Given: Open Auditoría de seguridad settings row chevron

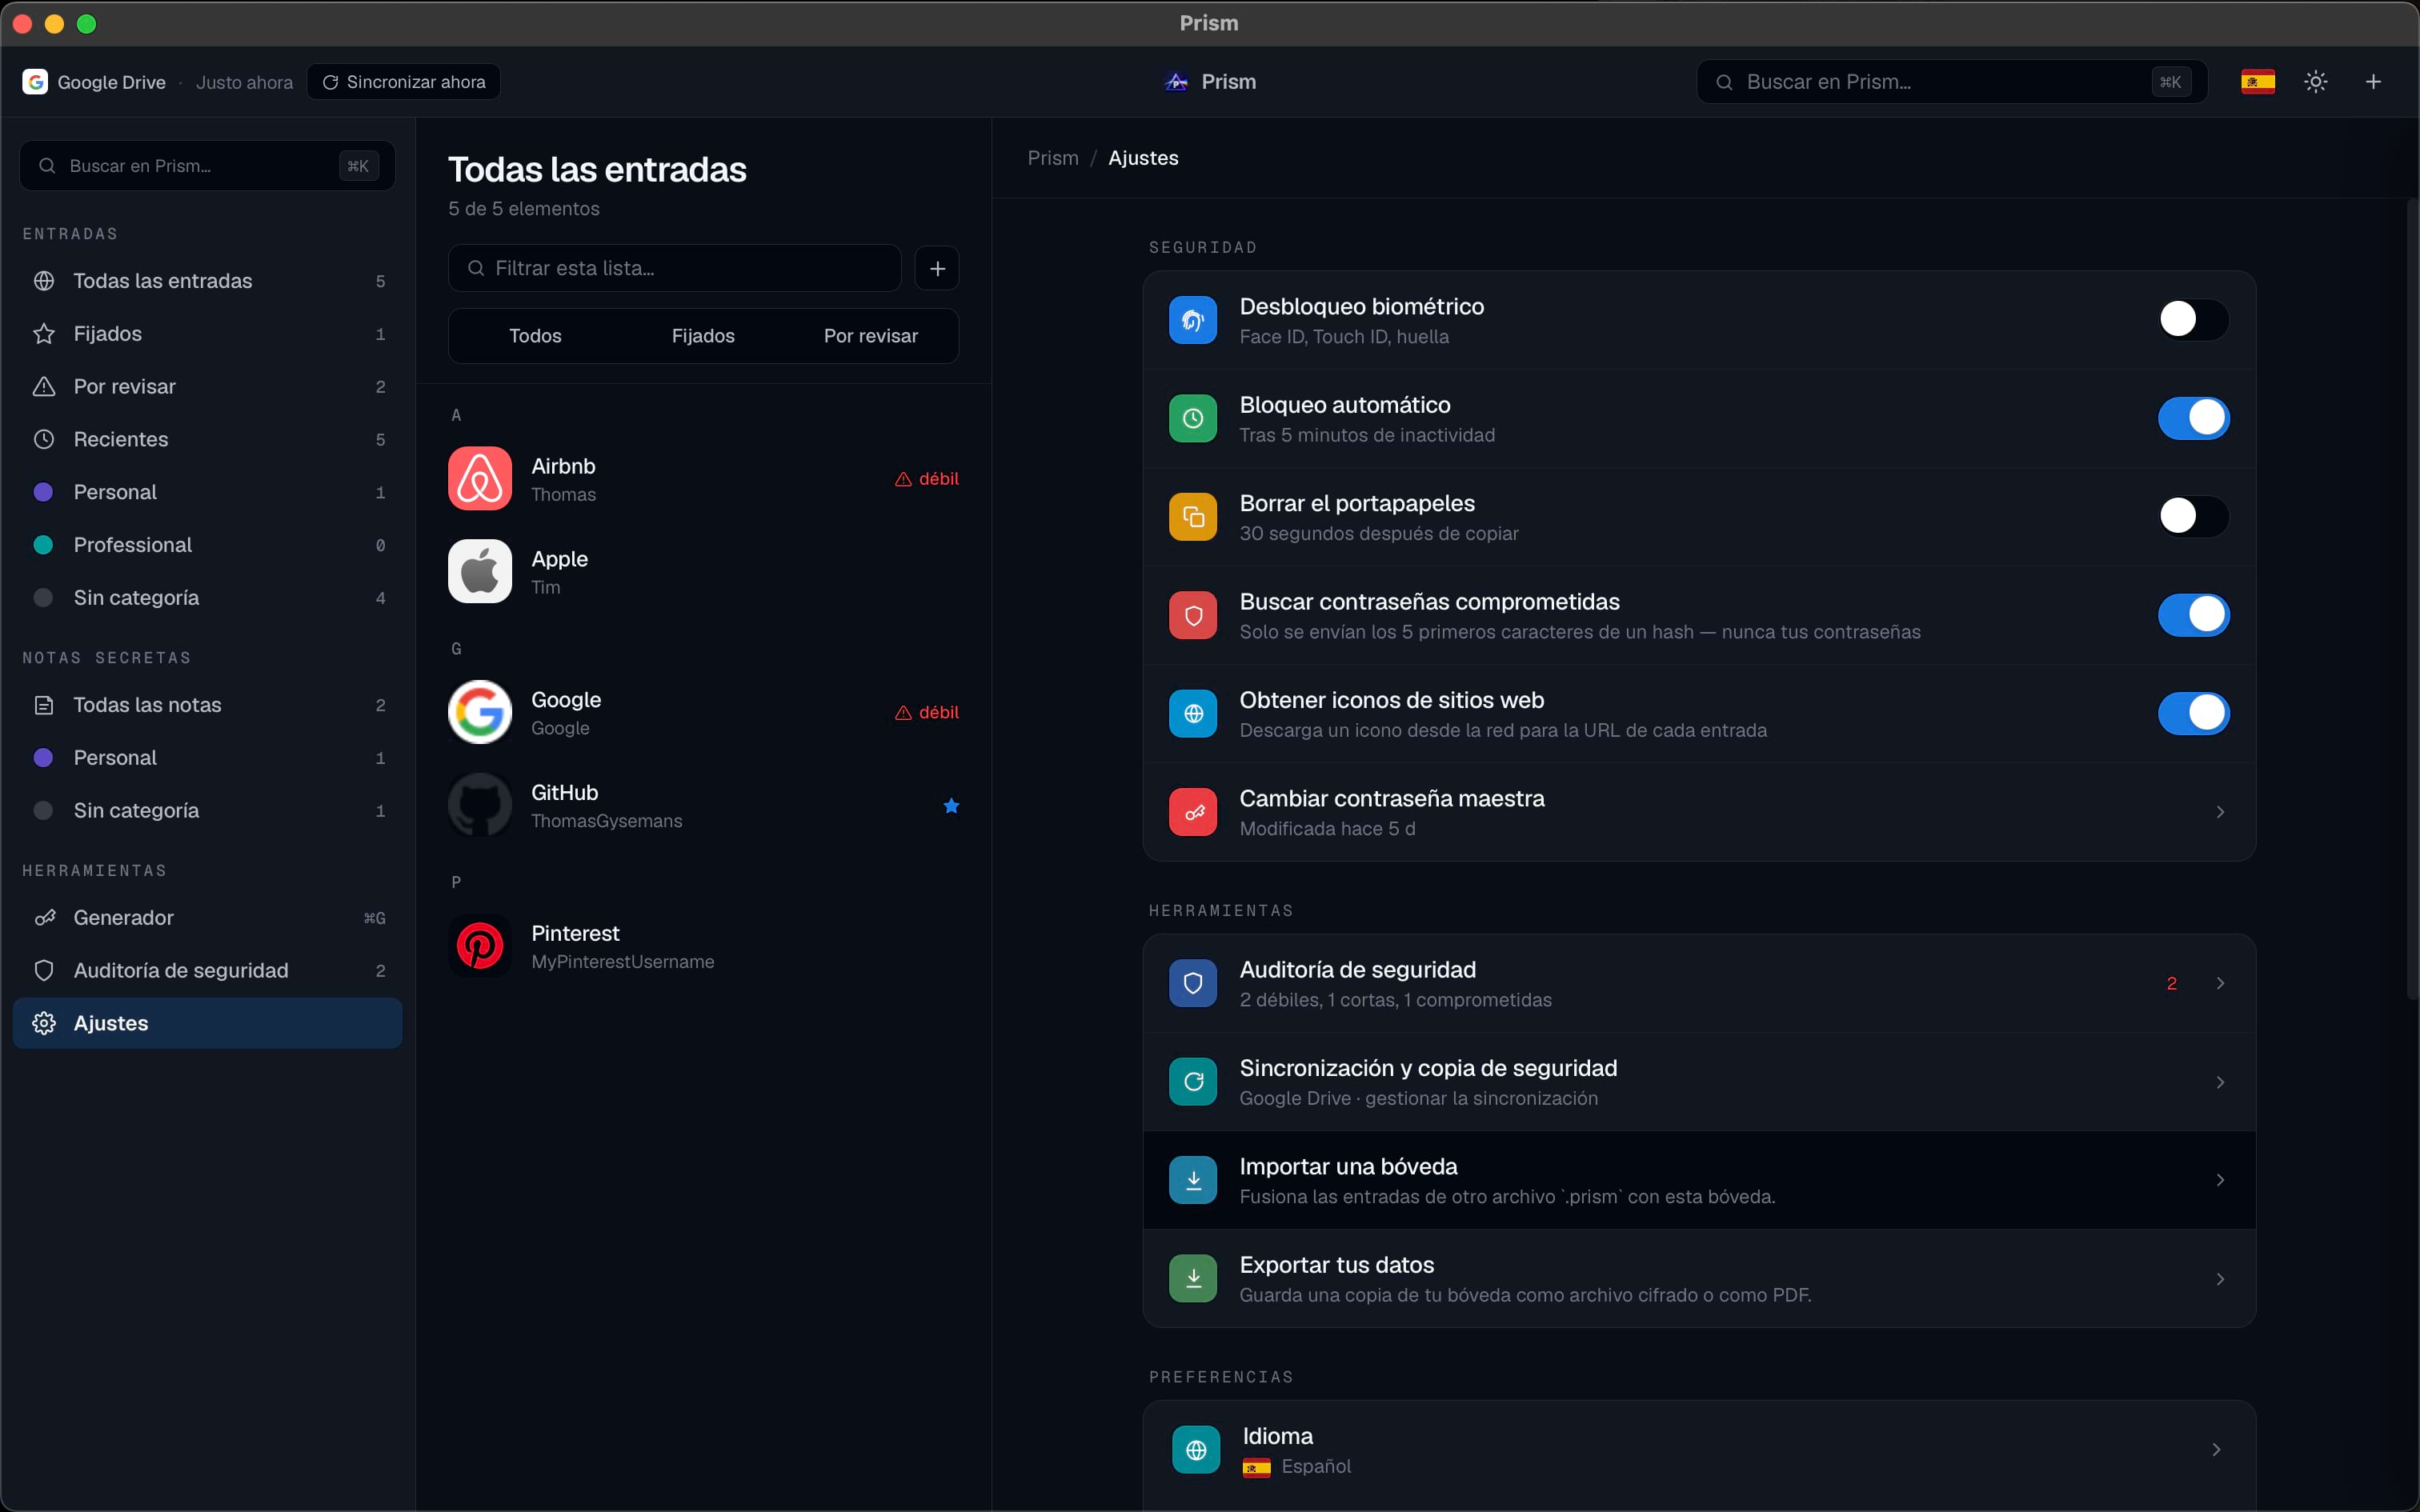Looking at the screenshot, I should pos(2220,984).
